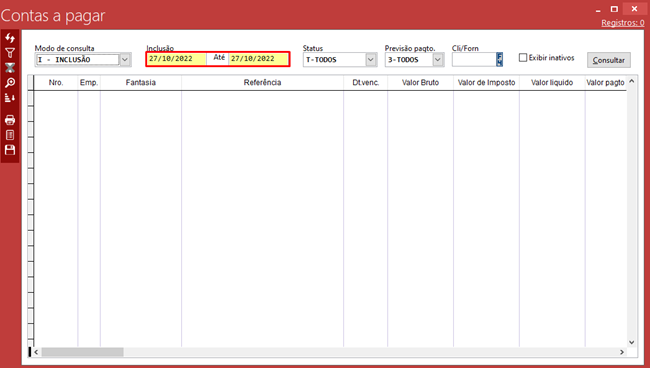Screen dimensions: 650x368
Task: Click the Cli/Forn text field
Action: pyautogui.click(x=474, y=59)
